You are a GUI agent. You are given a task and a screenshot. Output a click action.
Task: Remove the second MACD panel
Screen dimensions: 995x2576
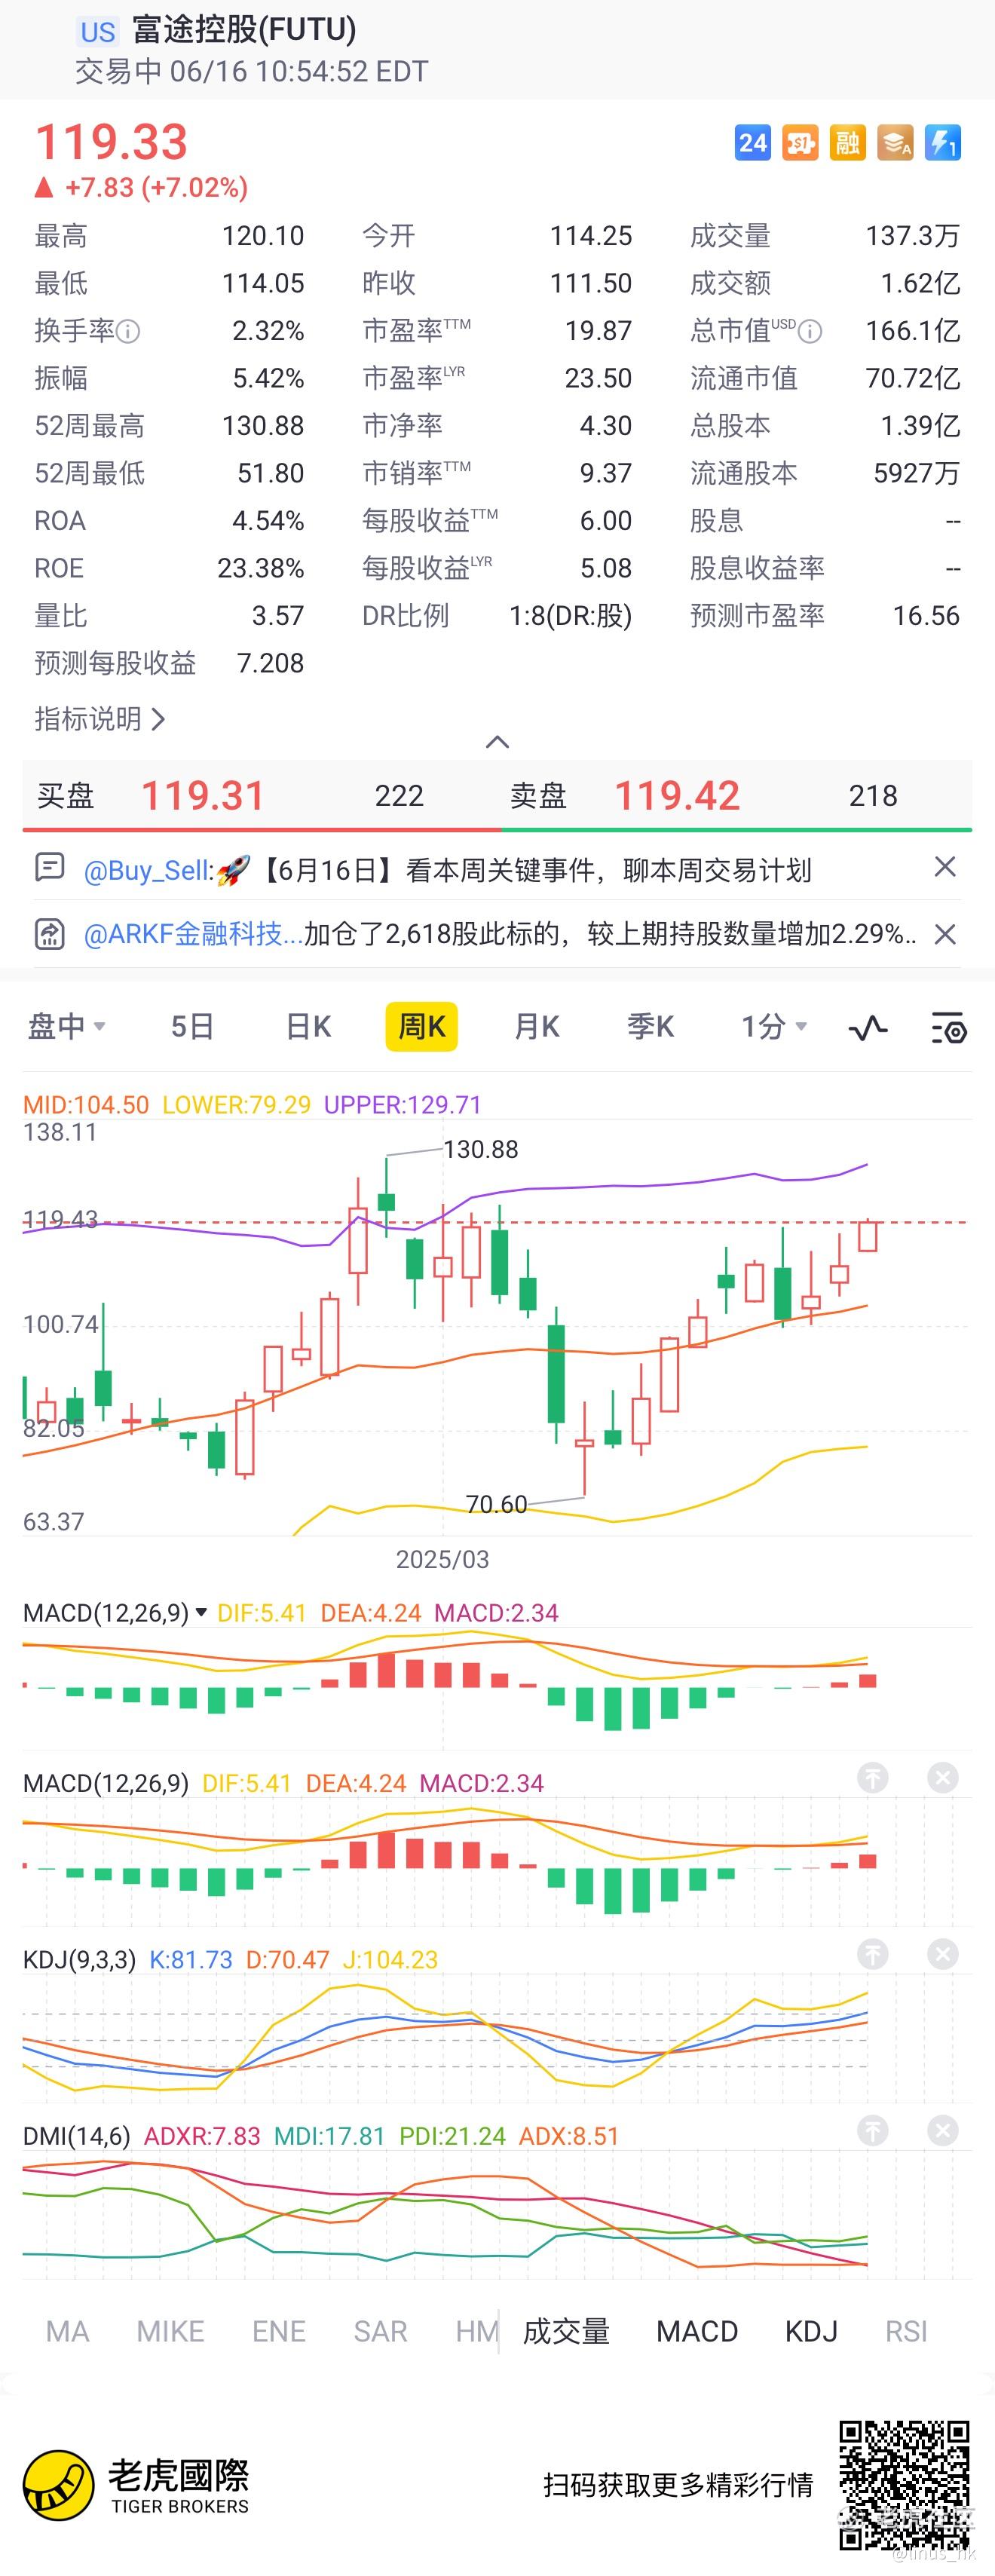pyautogui.click(x=943, y=1777)
